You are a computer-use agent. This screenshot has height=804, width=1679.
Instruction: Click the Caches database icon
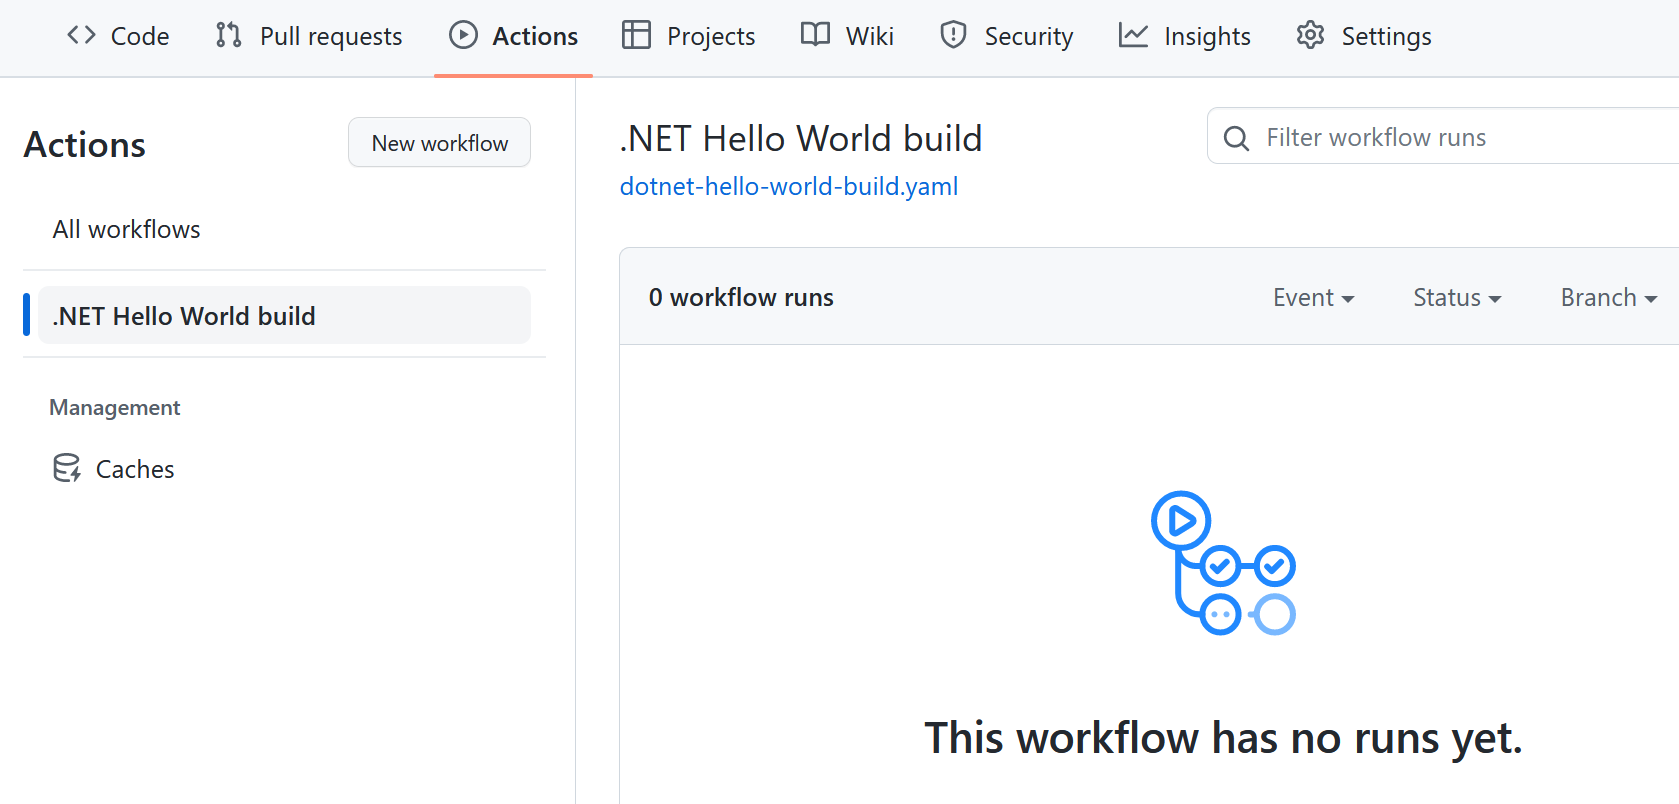coord(67,468)
